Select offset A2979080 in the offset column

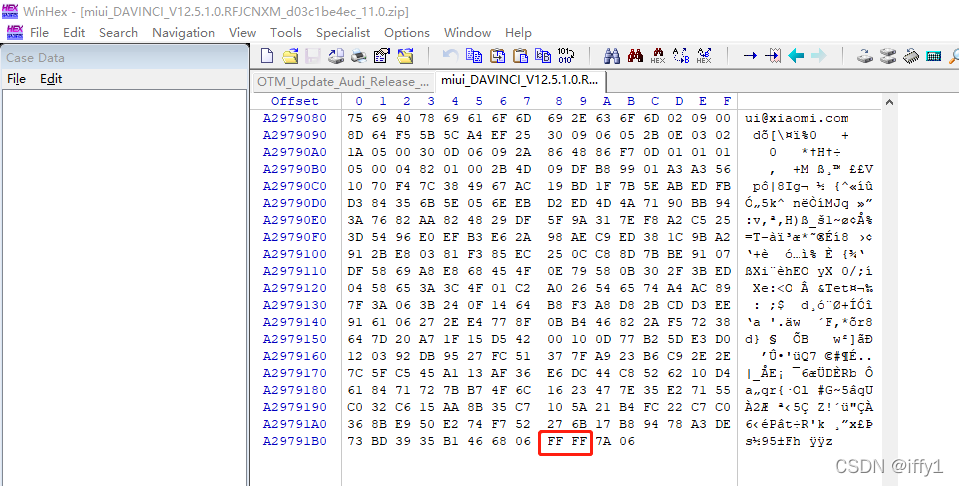click(295, 118)
